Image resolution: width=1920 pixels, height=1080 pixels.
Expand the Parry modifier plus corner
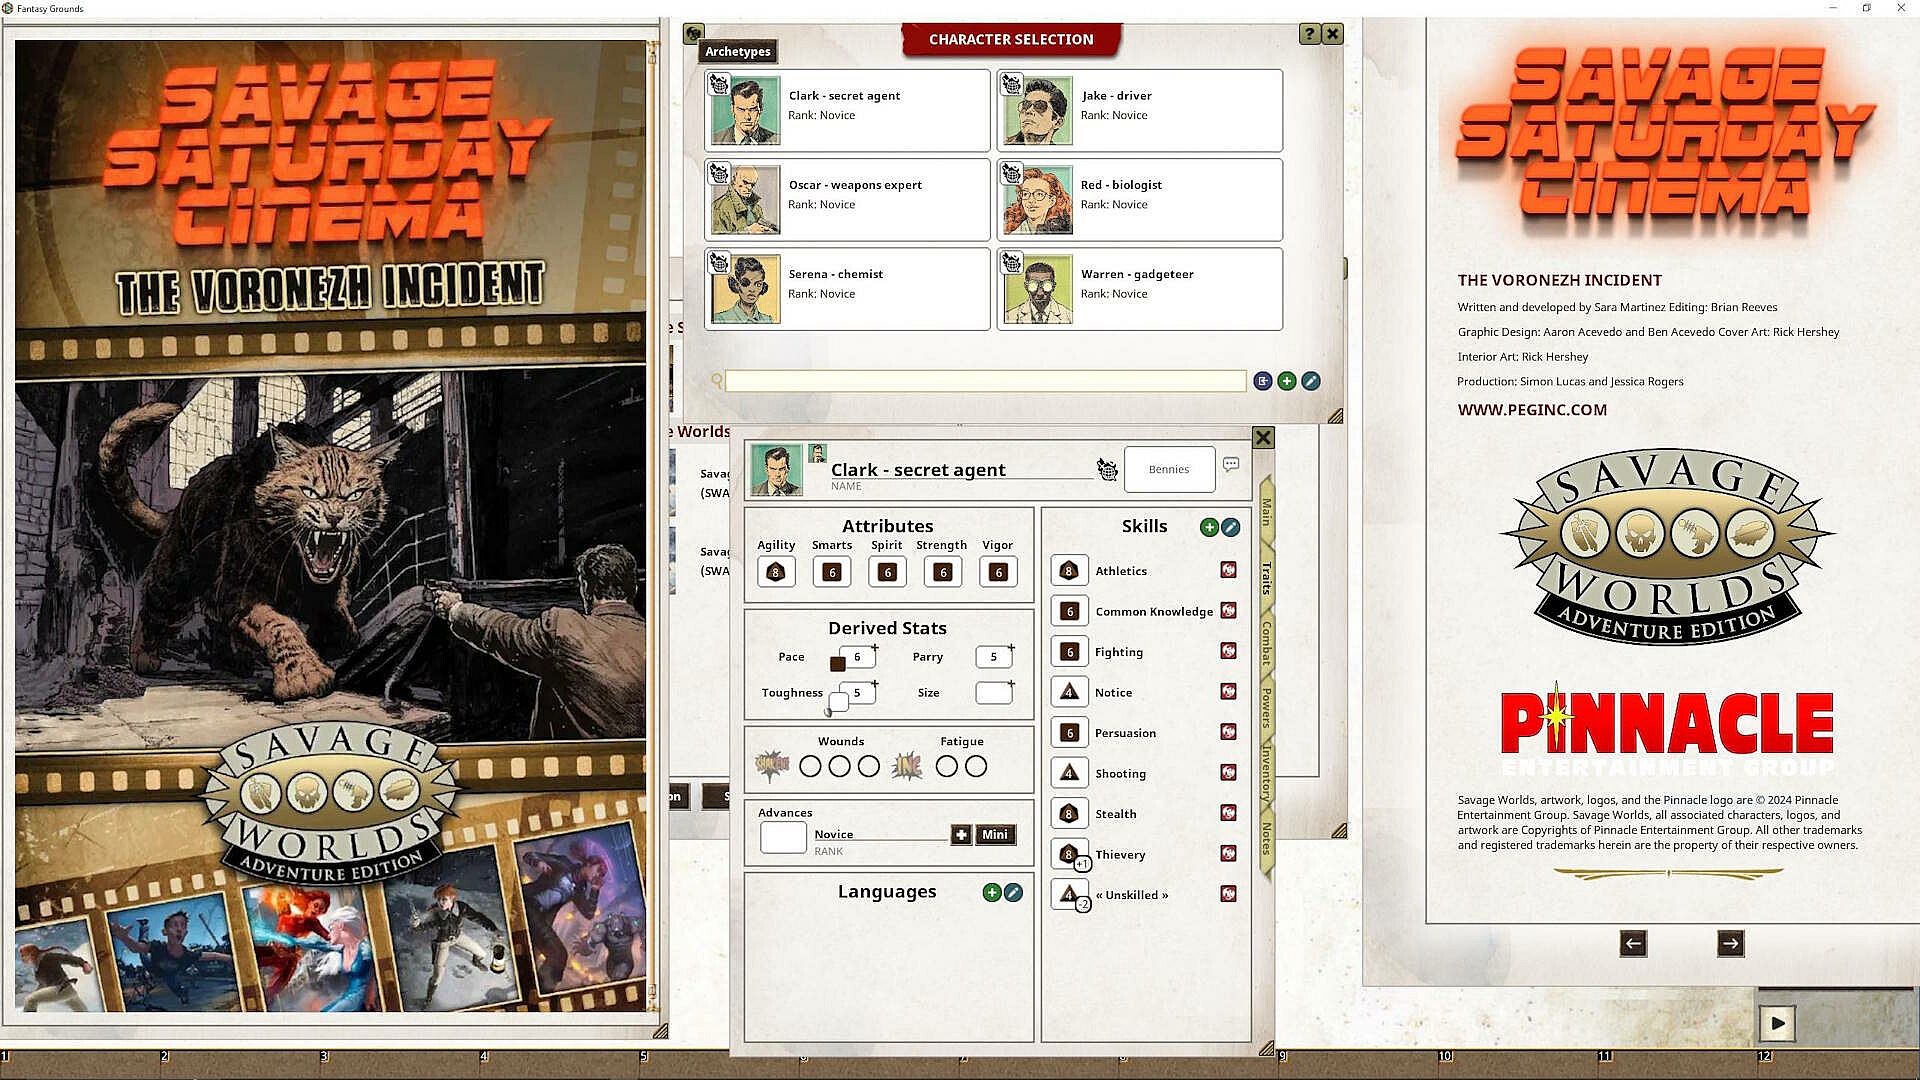point(1011,648)
